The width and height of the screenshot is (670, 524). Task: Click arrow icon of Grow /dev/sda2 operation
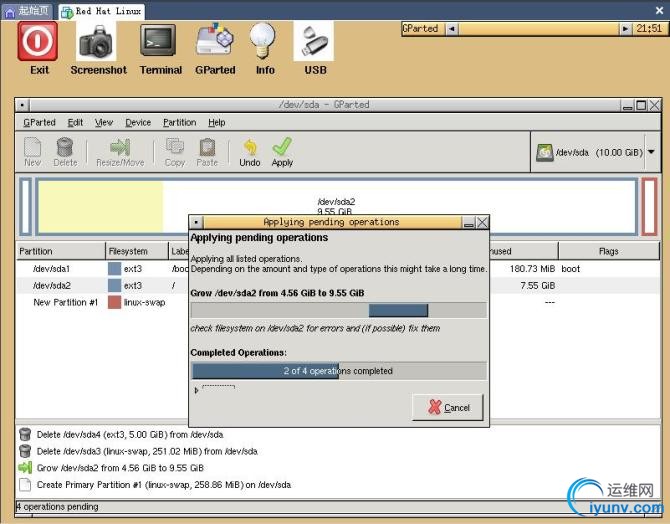25,468
